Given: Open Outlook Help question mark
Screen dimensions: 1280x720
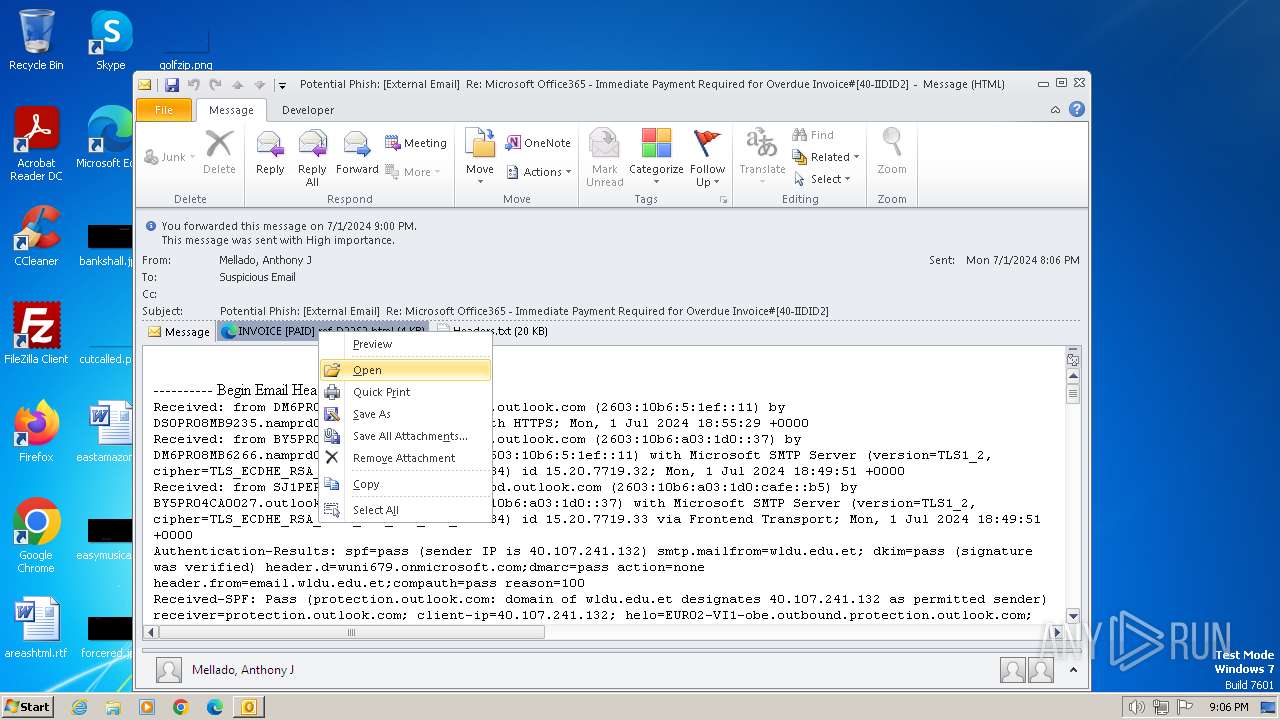Looking at the screenshot, I should click(1076, 110).
